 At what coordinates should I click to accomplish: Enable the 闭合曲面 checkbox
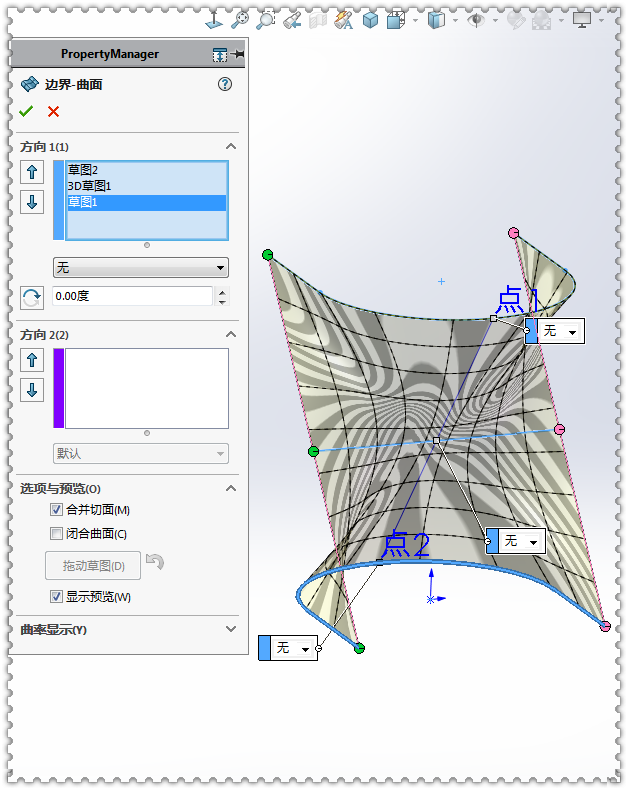(x=57, y=534)
